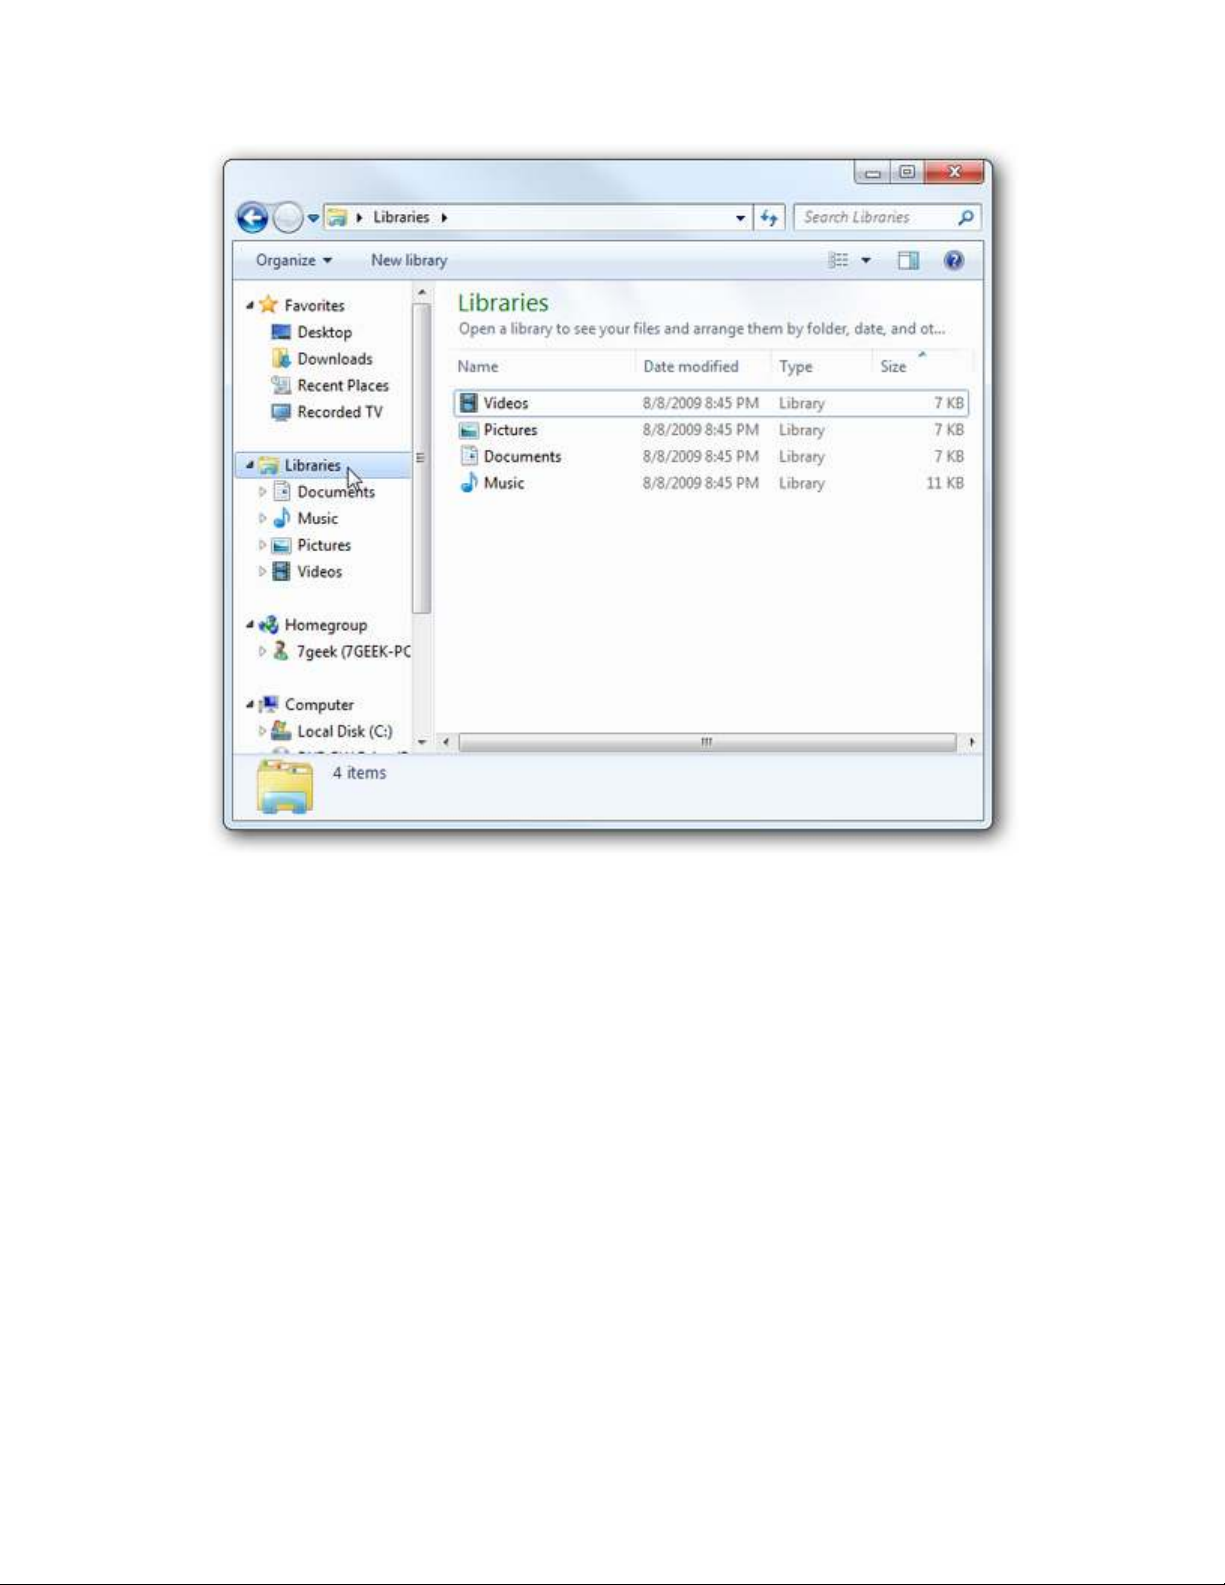Open address bar history dropdown
The image size is (1225, 1585).
pyautogui.click(x=740, y=217)
